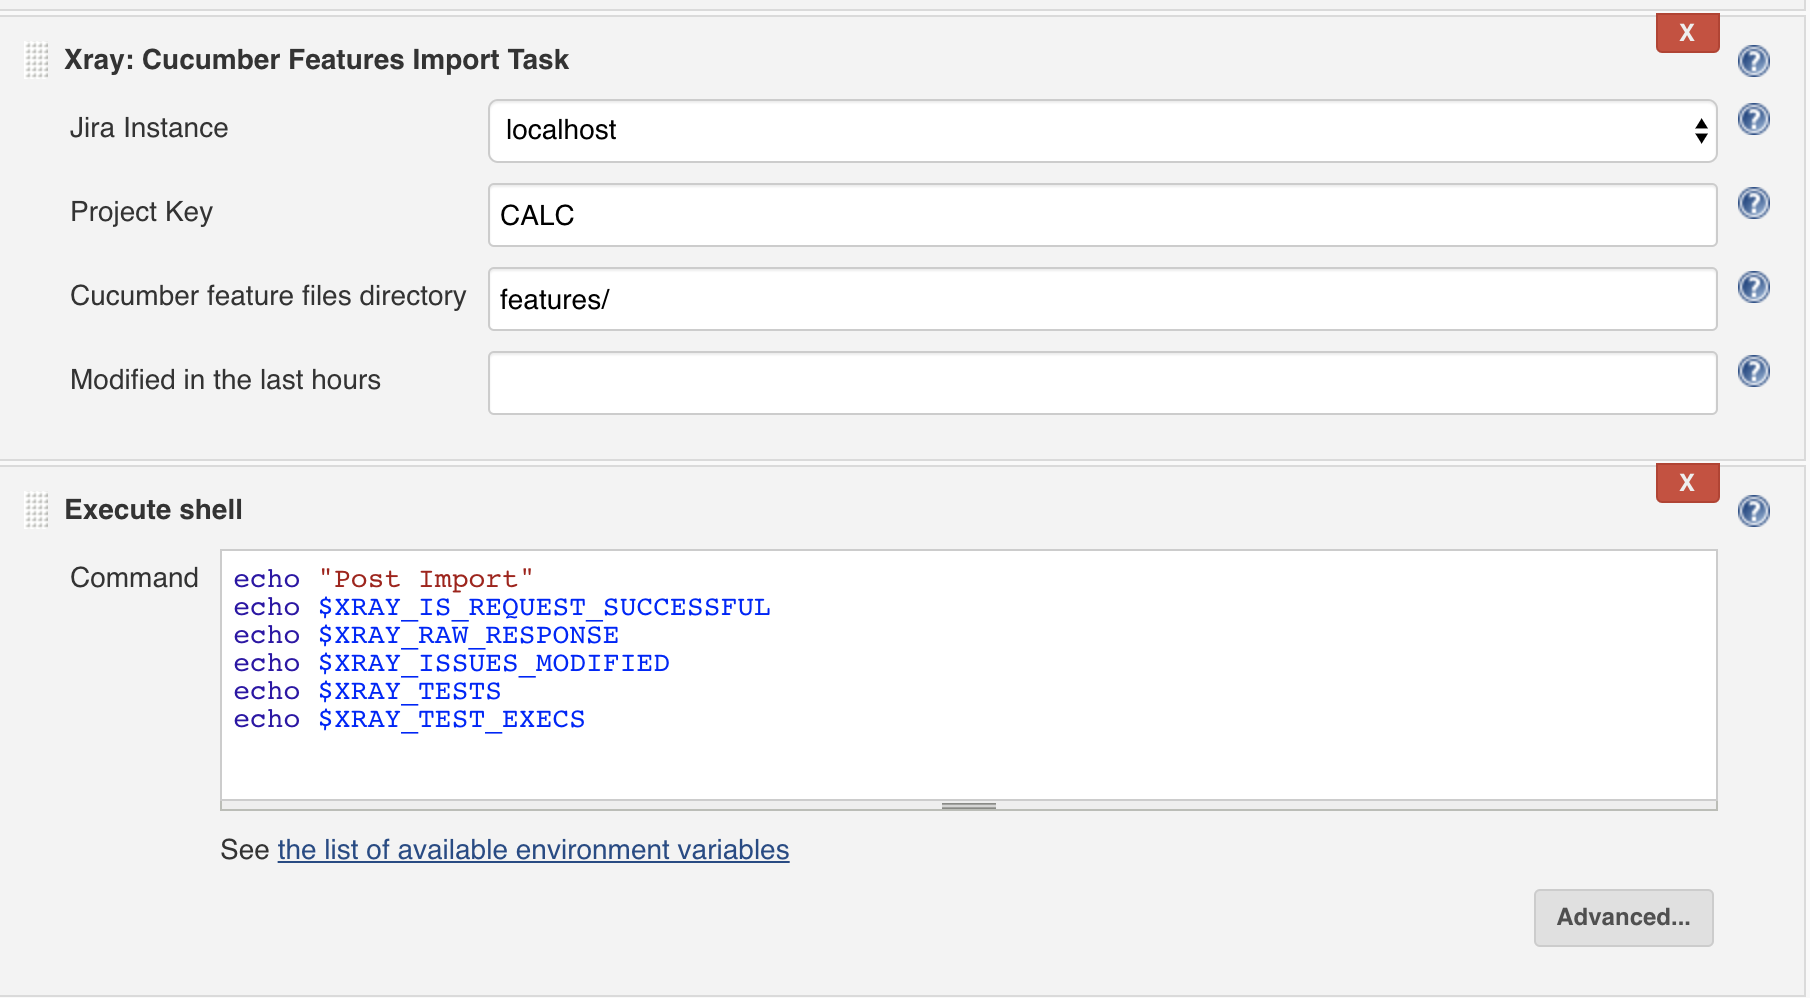
Task: Open the list of available environment variables link
Action: pos(533,850)
